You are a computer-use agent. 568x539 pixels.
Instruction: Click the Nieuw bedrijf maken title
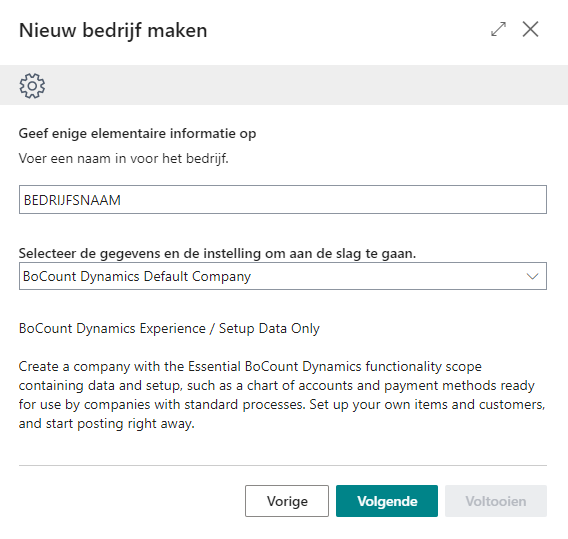[x=113, y=30]
